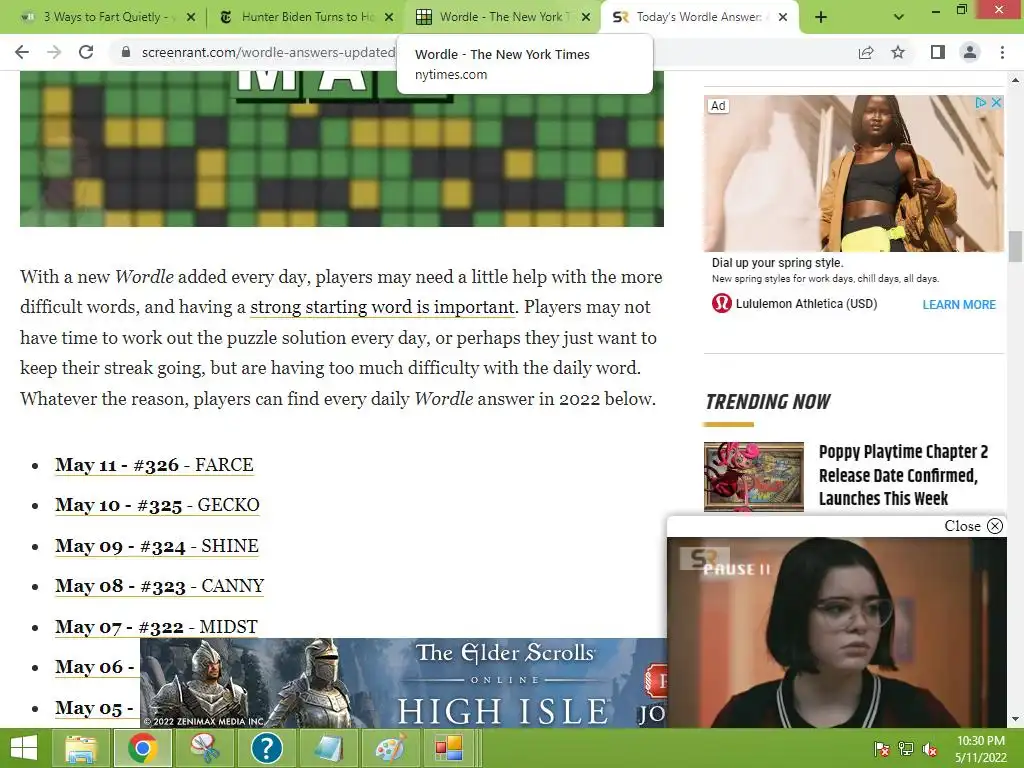Open the taskbar clock and date
This screenshot has width=1024, height=768.
(981, 749)
